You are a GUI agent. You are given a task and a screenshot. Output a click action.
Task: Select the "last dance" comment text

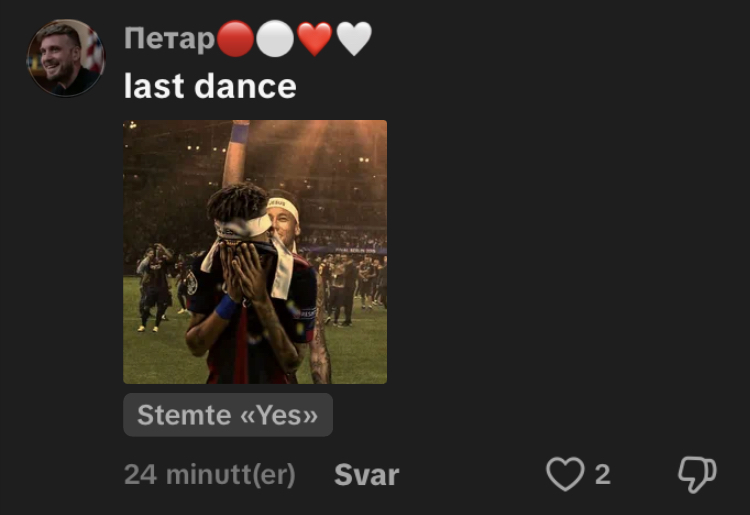tap(210, 86)
